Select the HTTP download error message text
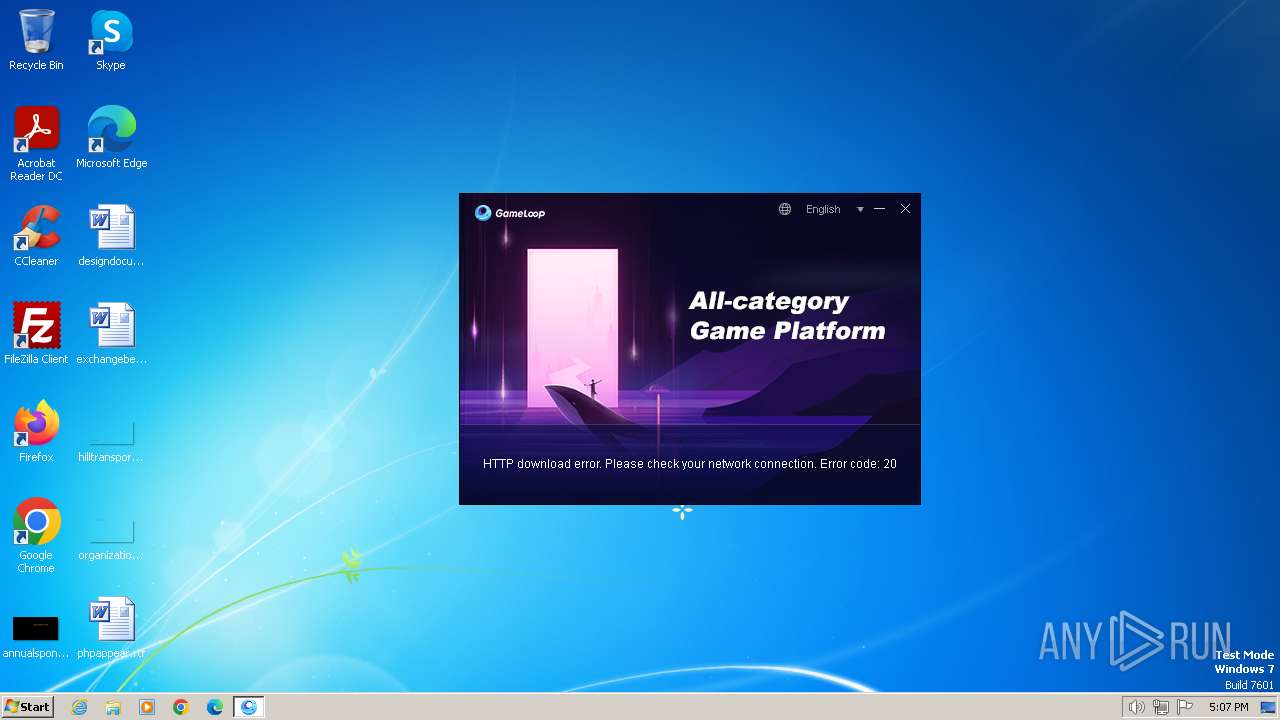Screen dimensions: 1280x720 click(690, 464)
